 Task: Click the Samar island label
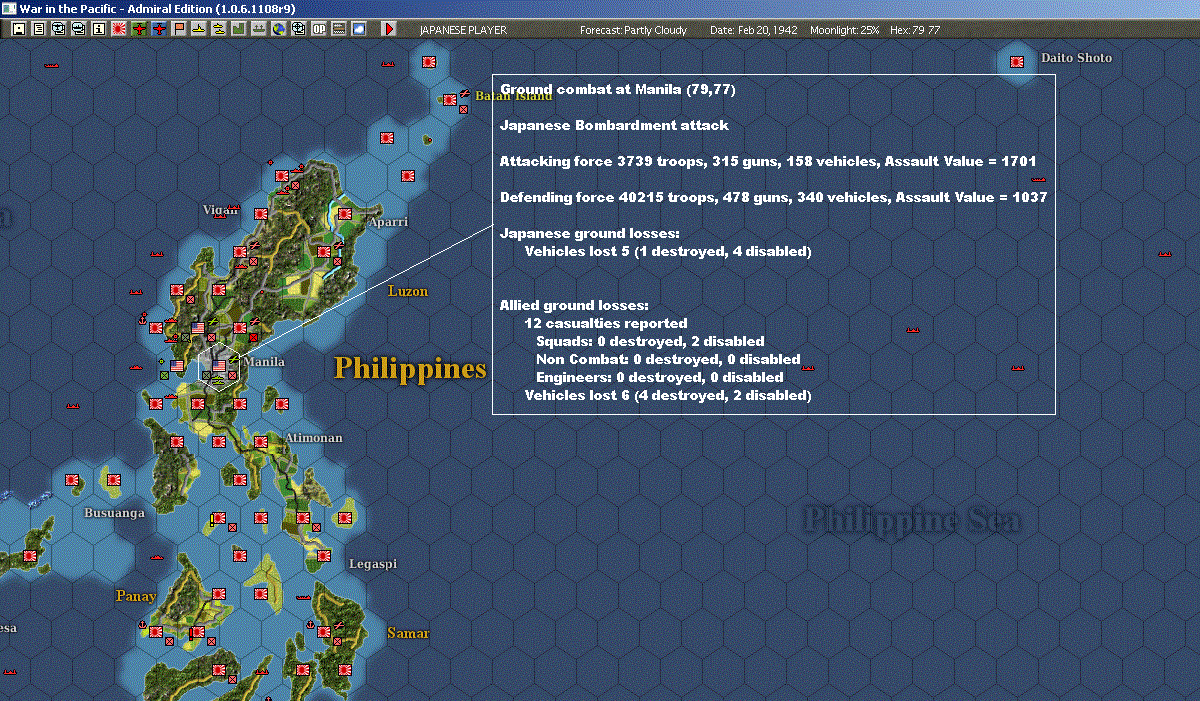coord(408,633)
